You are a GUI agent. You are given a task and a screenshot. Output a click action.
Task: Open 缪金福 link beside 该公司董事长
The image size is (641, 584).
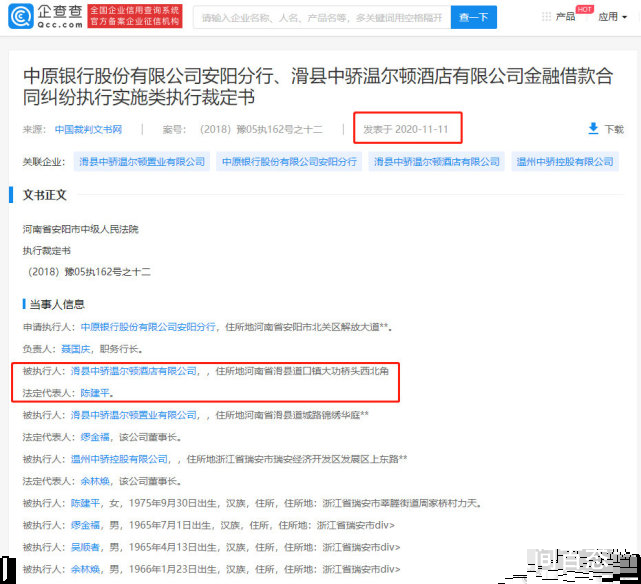[x=95, y=437]
